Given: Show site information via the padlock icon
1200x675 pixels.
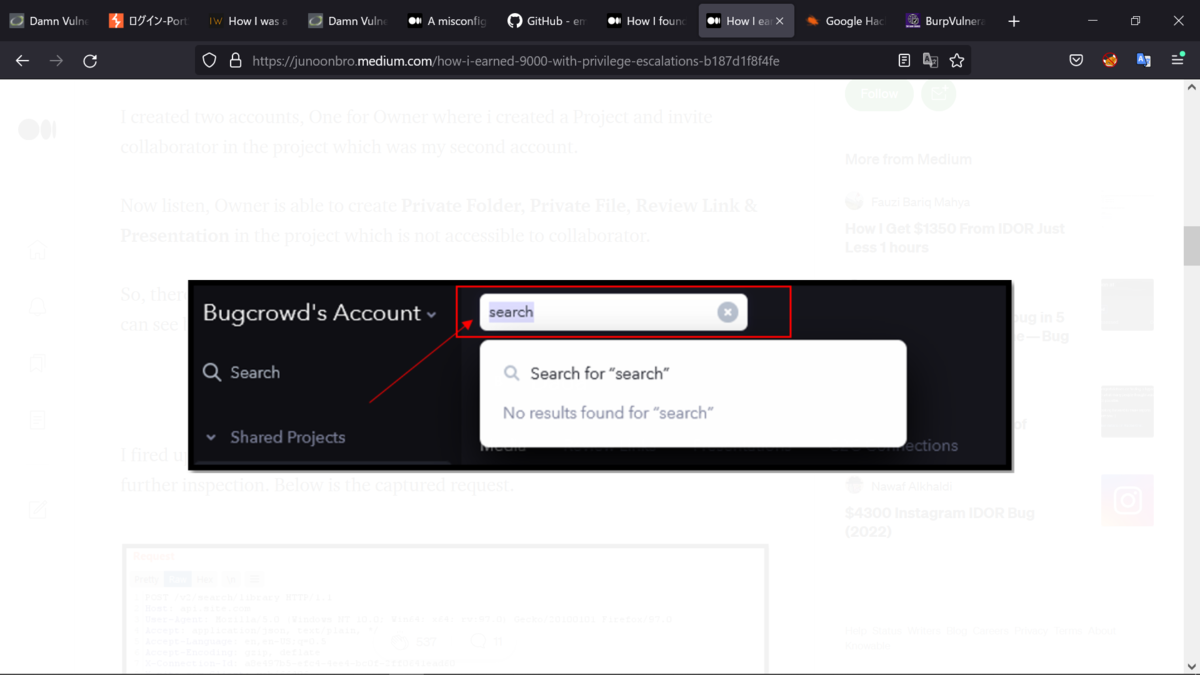Looking at the screenshot, I should point(235,61).
